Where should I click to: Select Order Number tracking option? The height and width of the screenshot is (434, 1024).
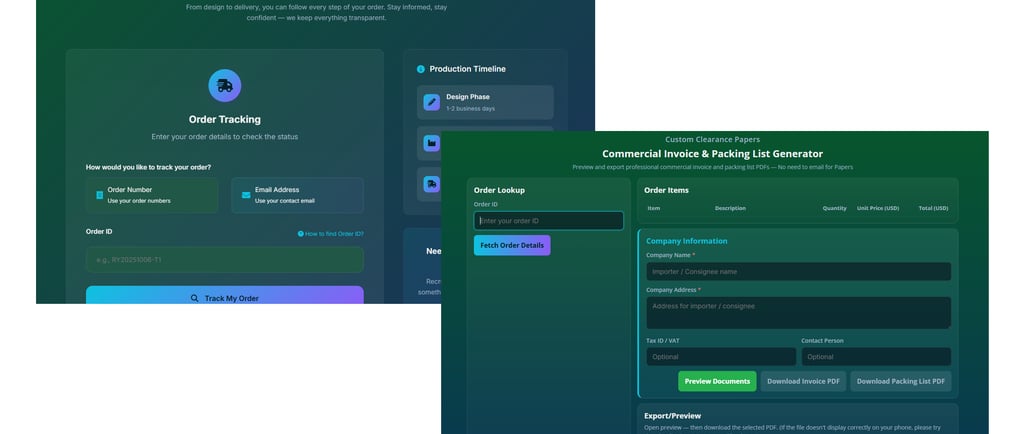[x=152, y=195]
